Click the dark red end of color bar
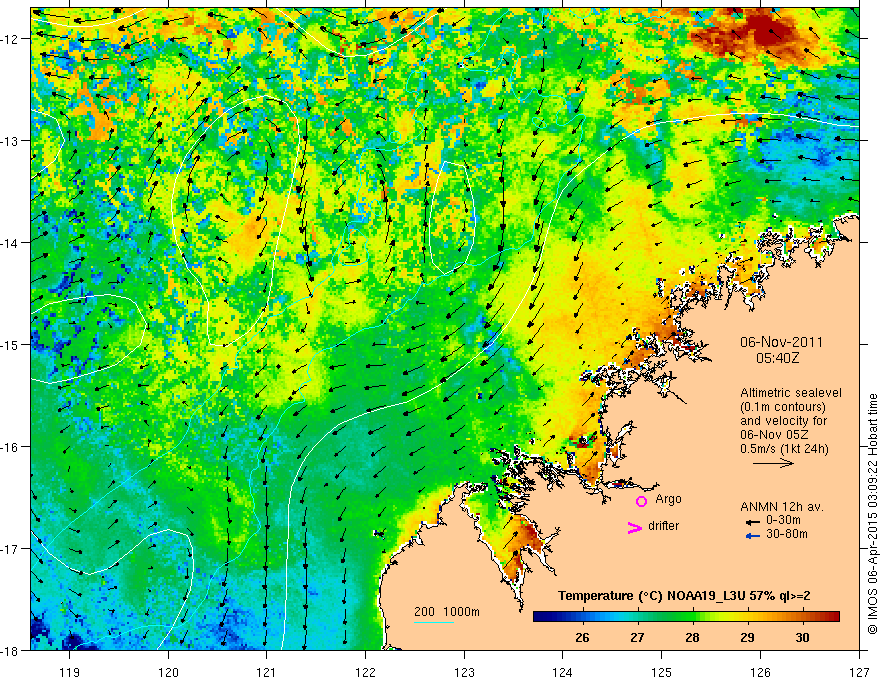This screenshot has width=880, height=680. click(x=833, y=617)
